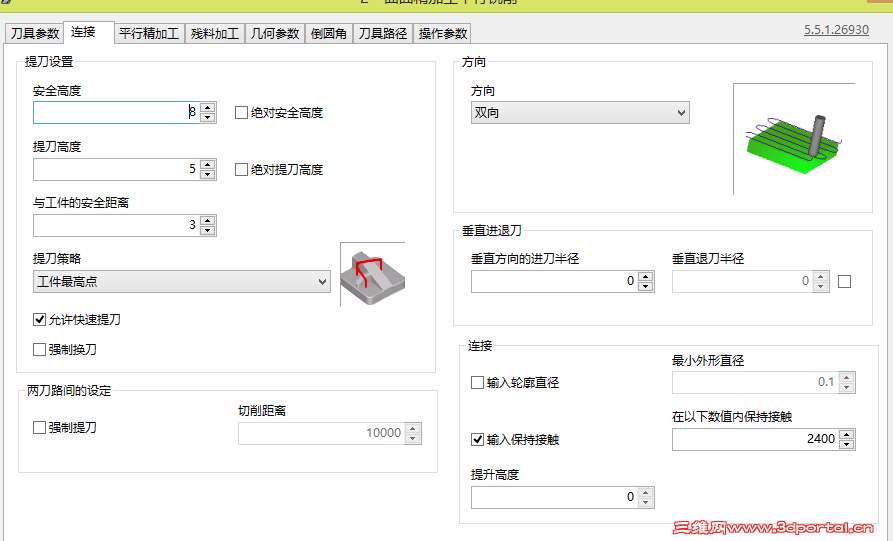Uncheck 输入保持接触 checkbox
The width and height of the screenshot is (893, 541).
point(477,439)
